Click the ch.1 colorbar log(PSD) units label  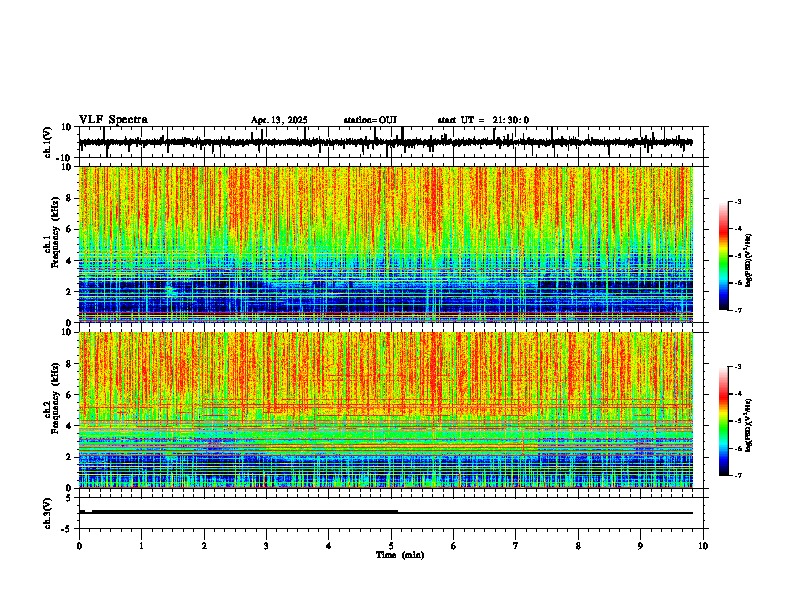tap(749, 260)
